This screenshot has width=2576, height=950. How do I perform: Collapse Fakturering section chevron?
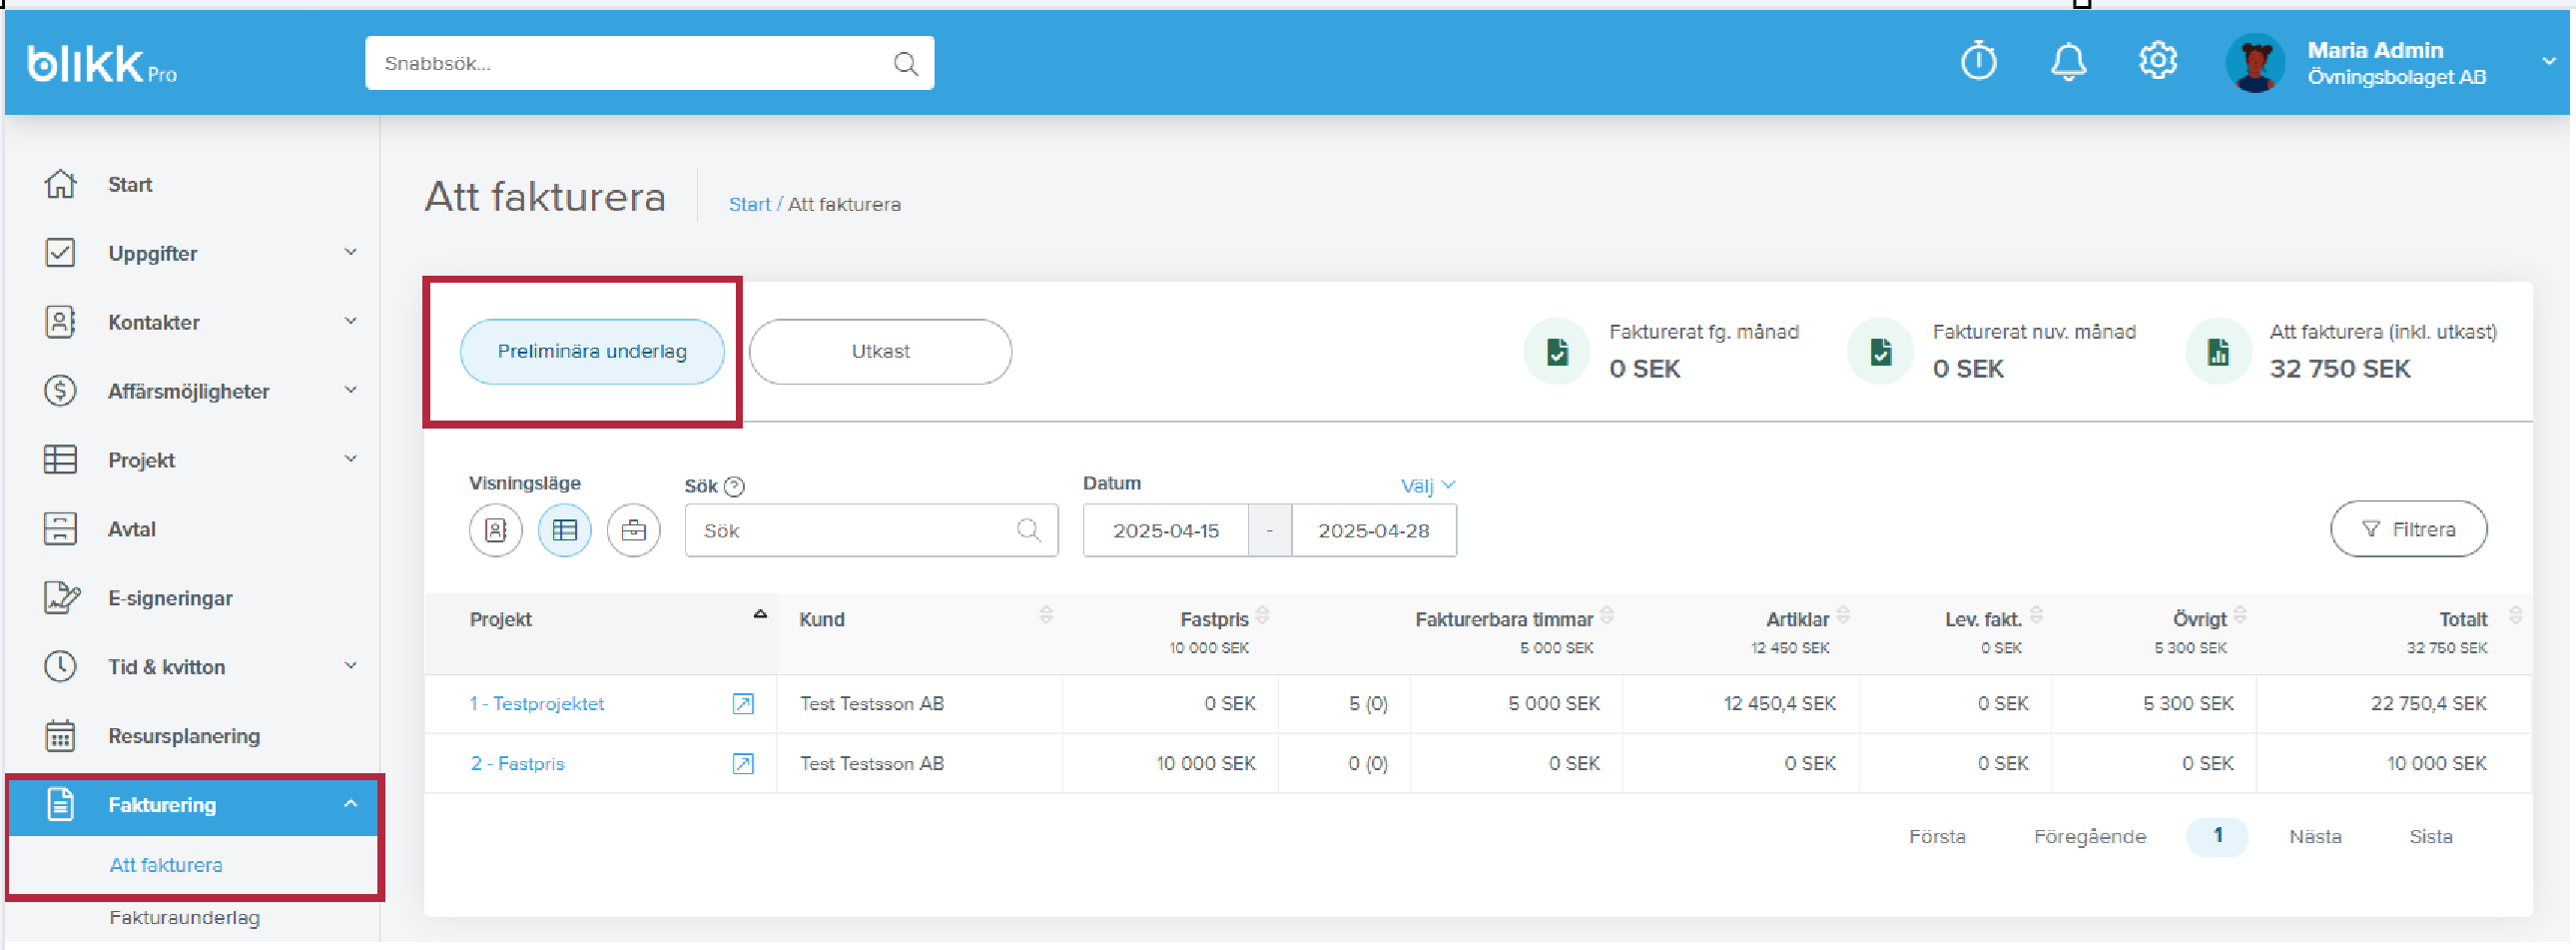coord(350,804)
